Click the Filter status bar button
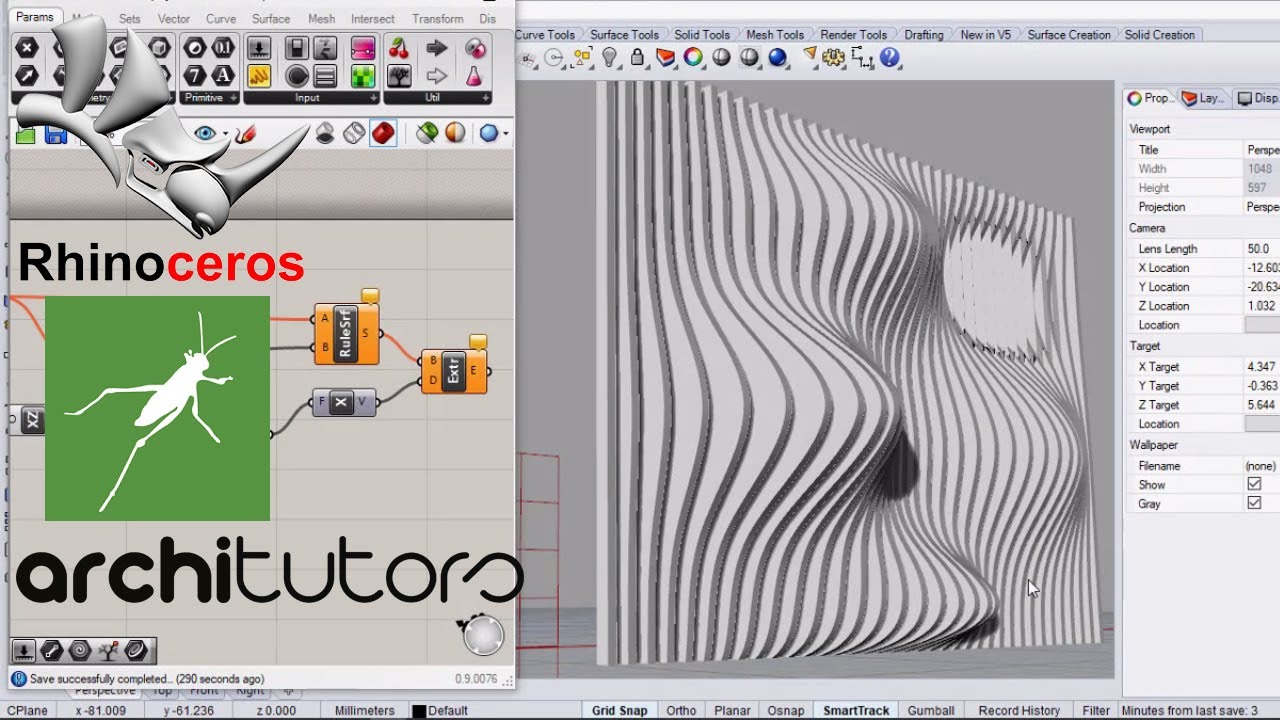The image size is (1280, 720). point(1096,710)
